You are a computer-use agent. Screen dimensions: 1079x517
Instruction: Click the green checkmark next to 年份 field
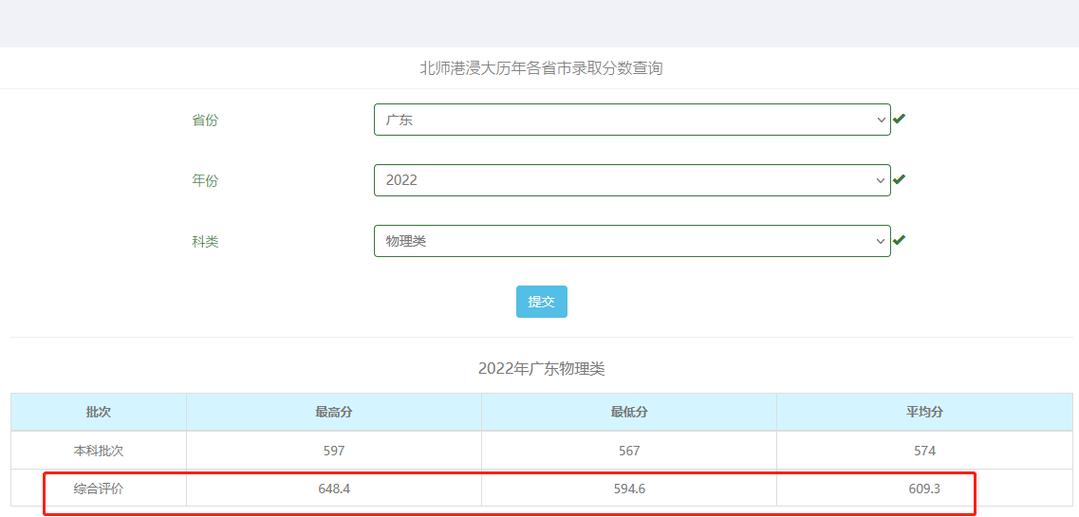point(899,179)
